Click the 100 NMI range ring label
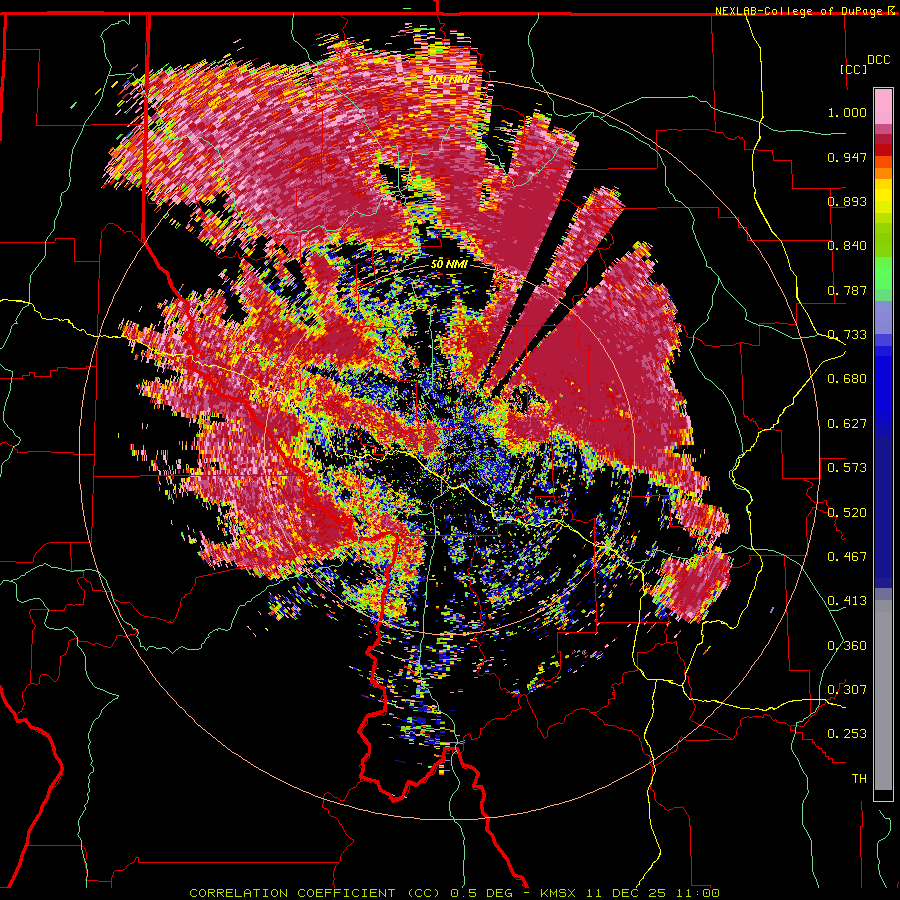This screenshot has width=900, height=900. (x=449, y=79)
